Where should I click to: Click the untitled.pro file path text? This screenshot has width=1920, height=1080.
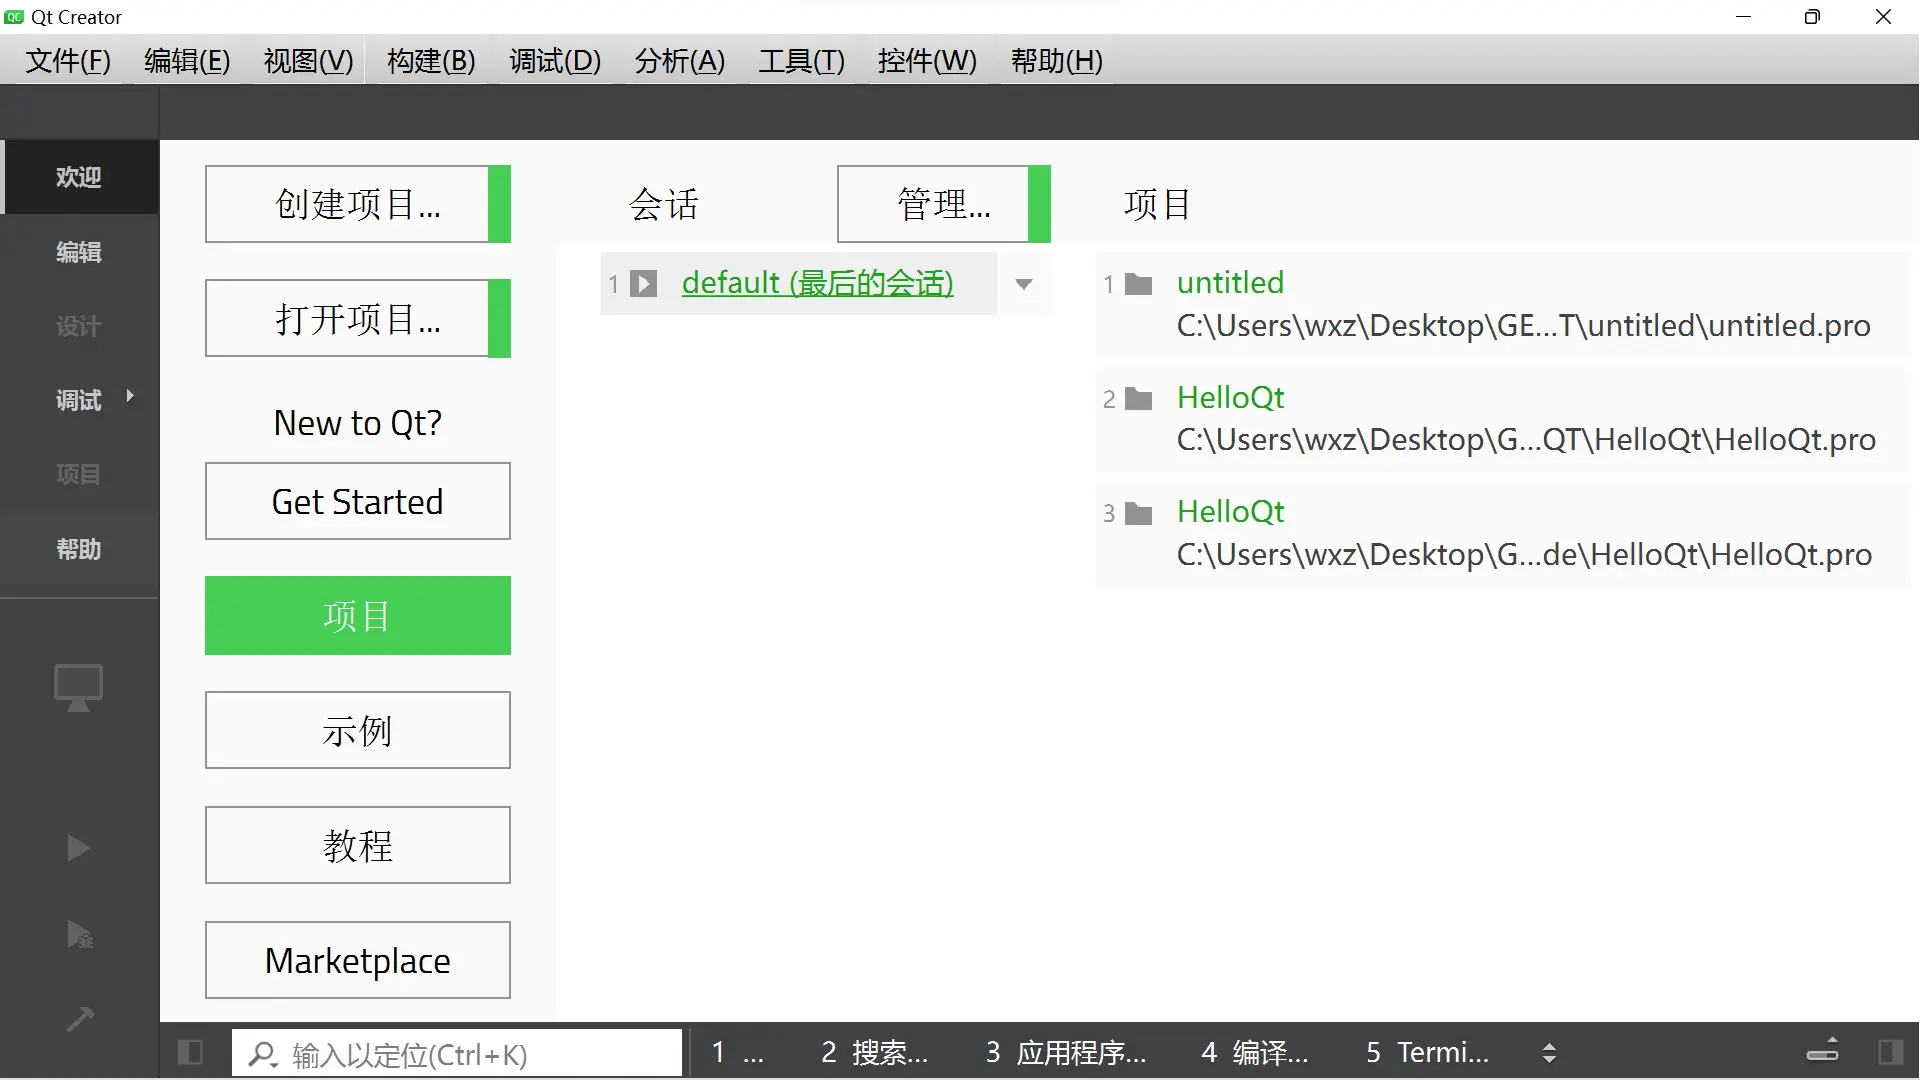point(1523,326)
